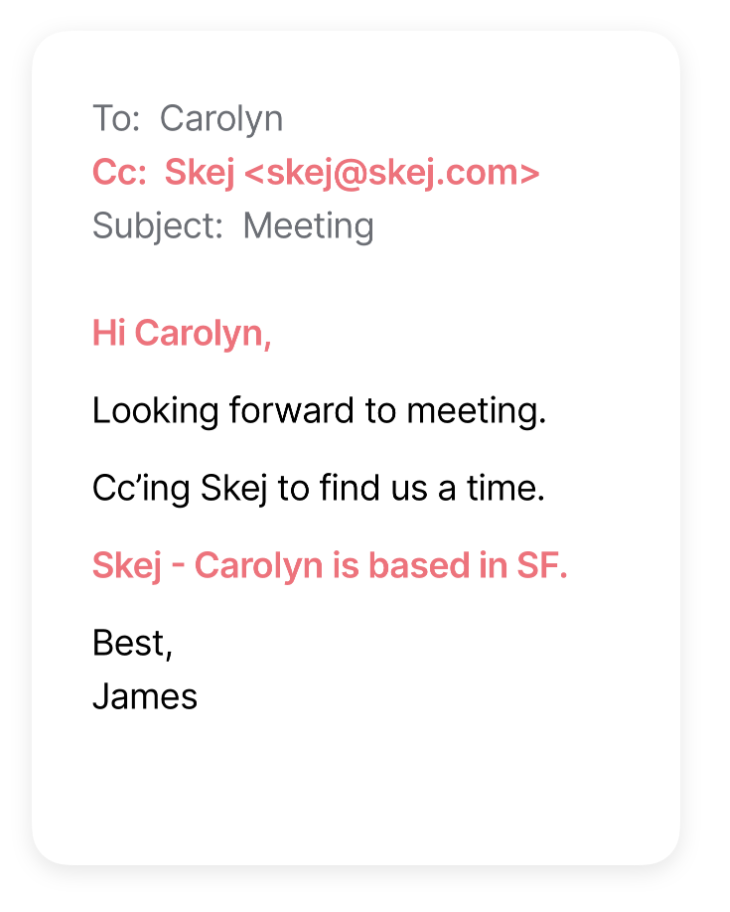Click the "To:" field label
Viewport: 730px width, 912px height.
point(116,119)
